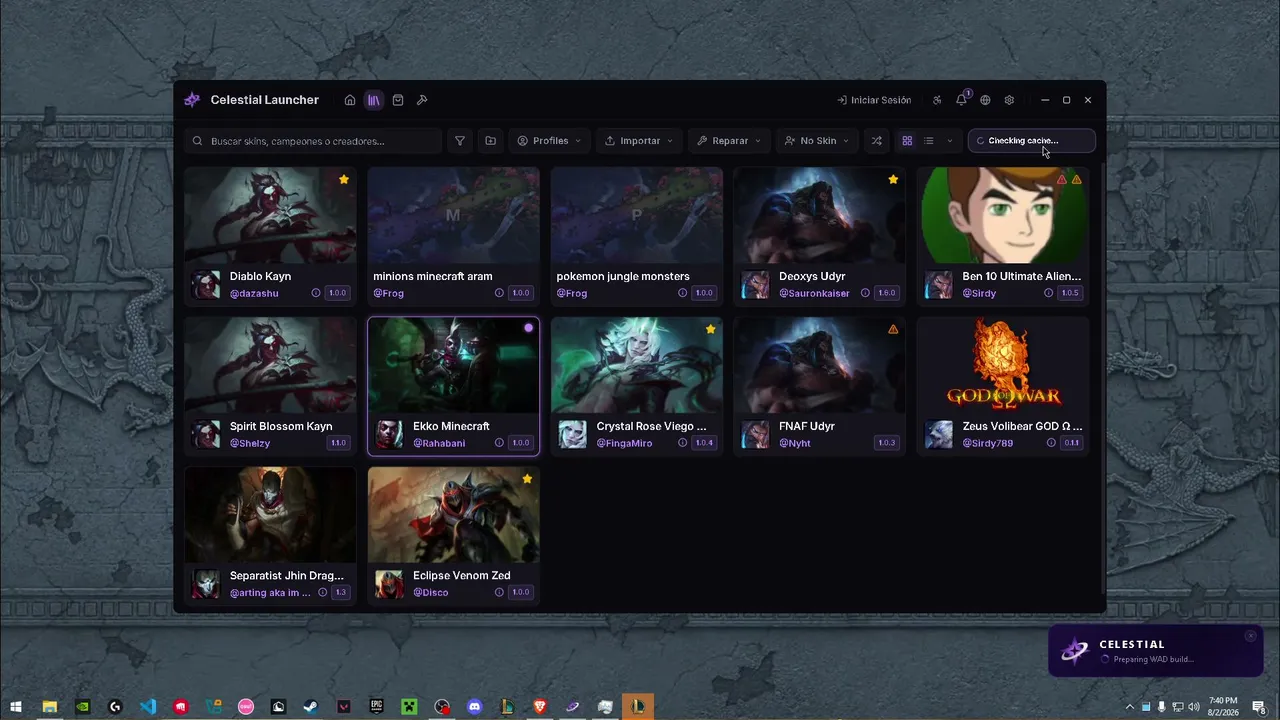1280x720 pixels.
Task: Click the champion avatar on FNAF Udyr card
Action: pyautogui.click(x=755, y=435)
